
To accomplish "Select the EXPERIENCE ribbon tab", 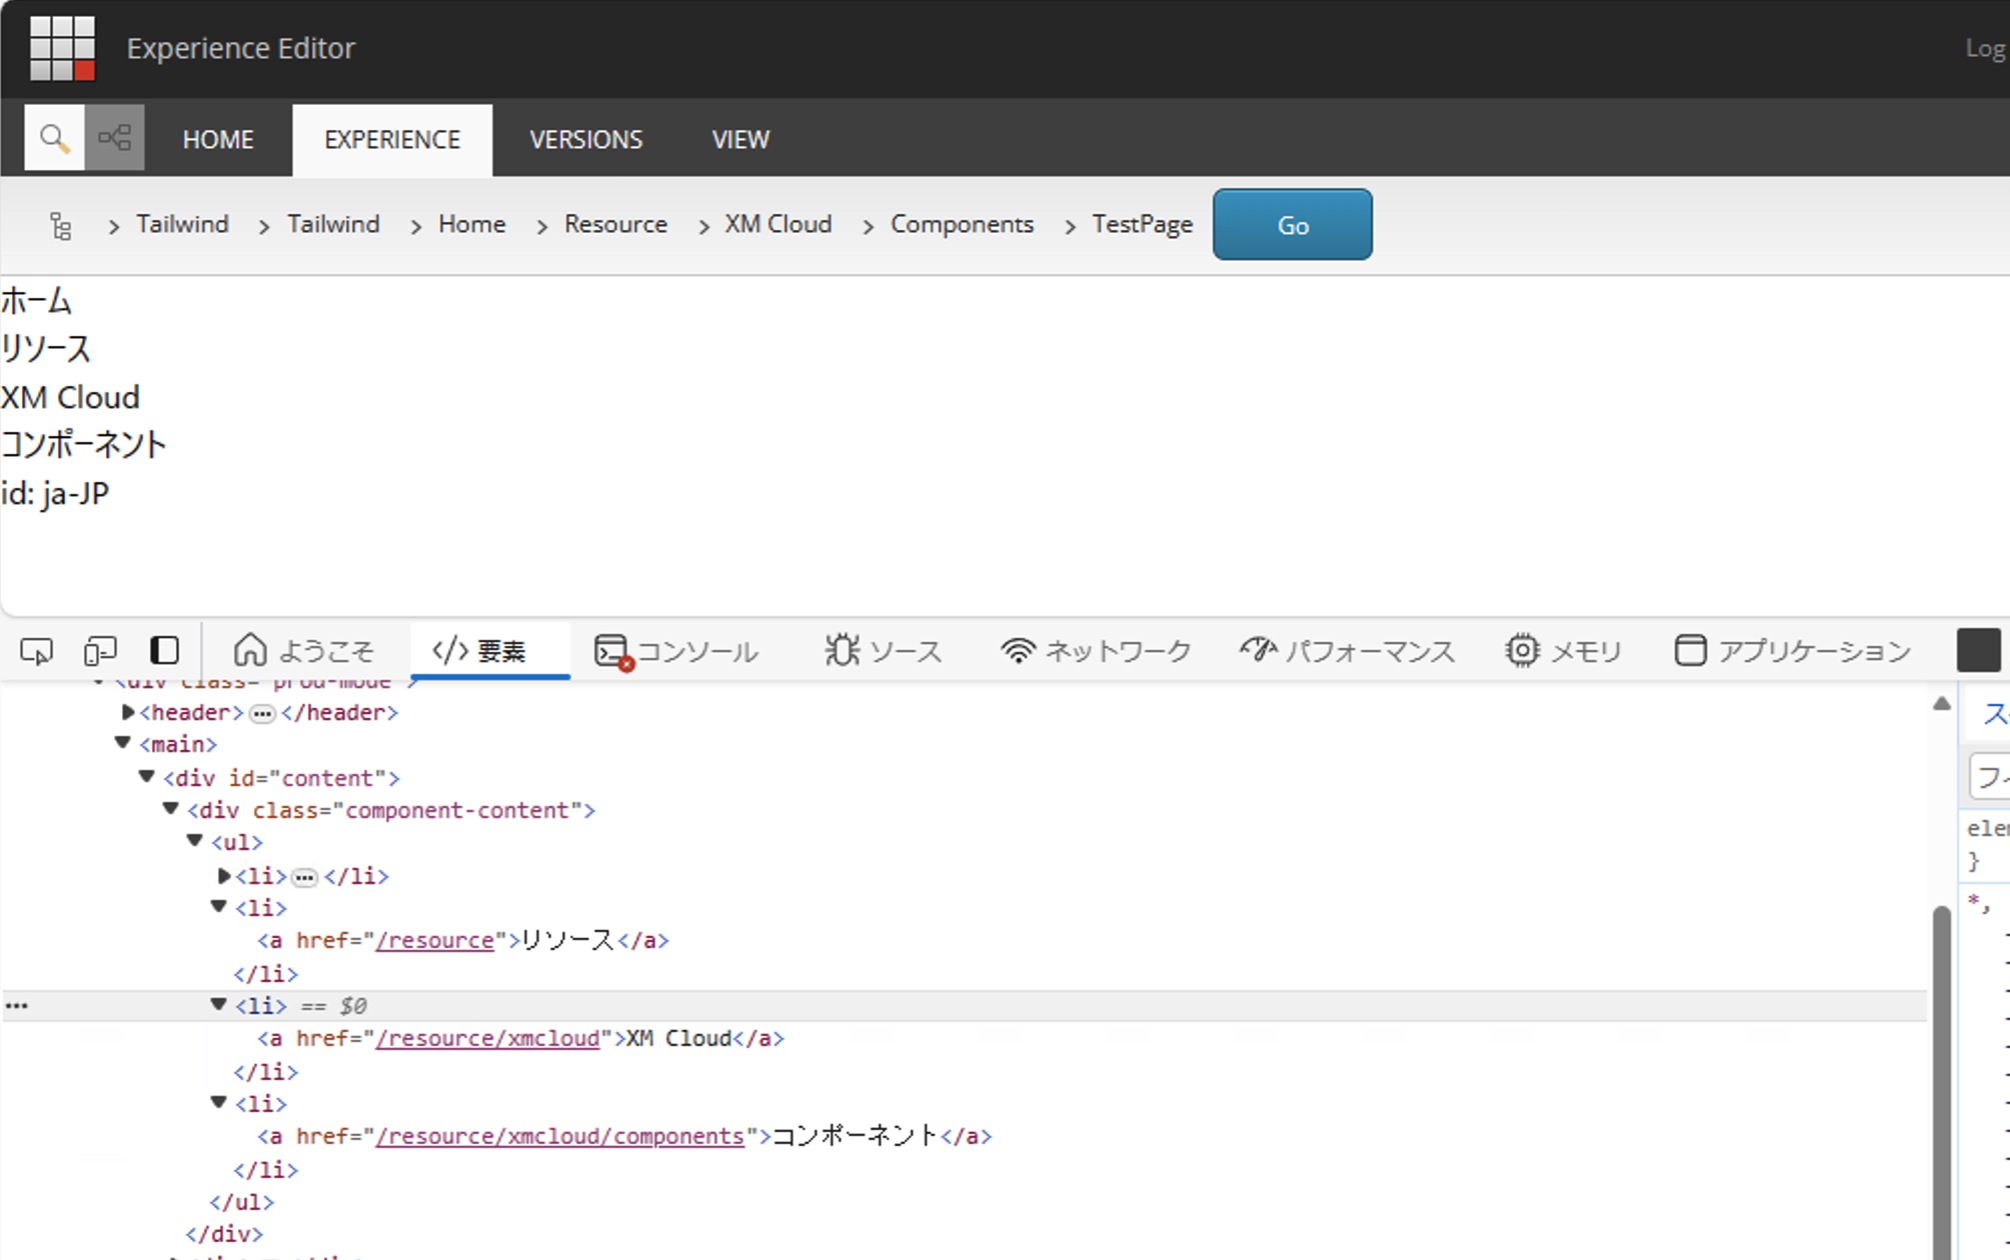I will click(392, 140).
